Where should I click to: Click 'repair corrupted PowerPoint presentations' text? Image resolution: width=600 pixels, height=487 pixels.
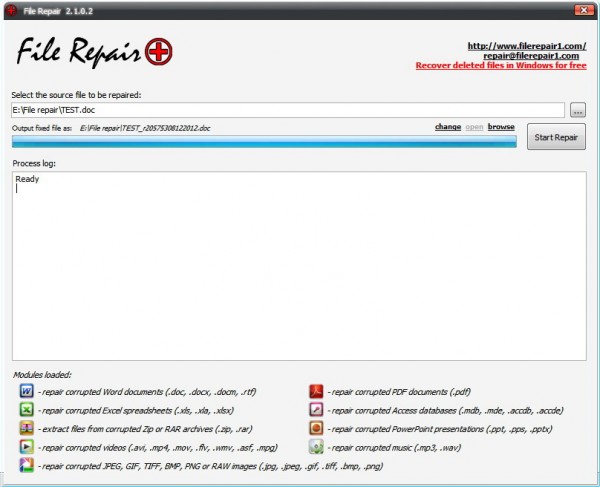click(440, 429)
